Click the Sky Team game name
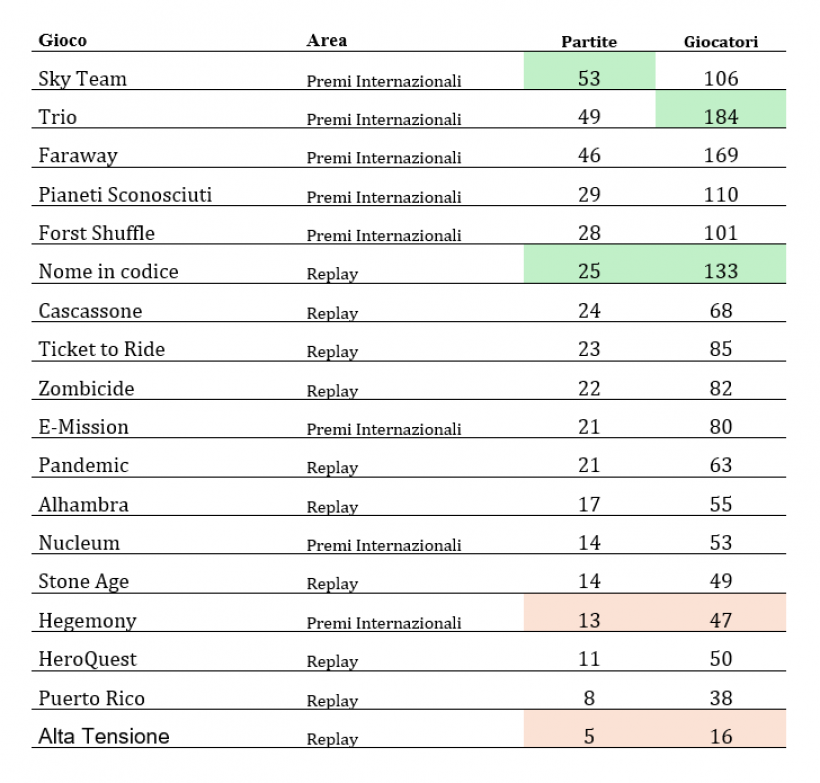Screen dimensions: 820x783 (83, 79)
